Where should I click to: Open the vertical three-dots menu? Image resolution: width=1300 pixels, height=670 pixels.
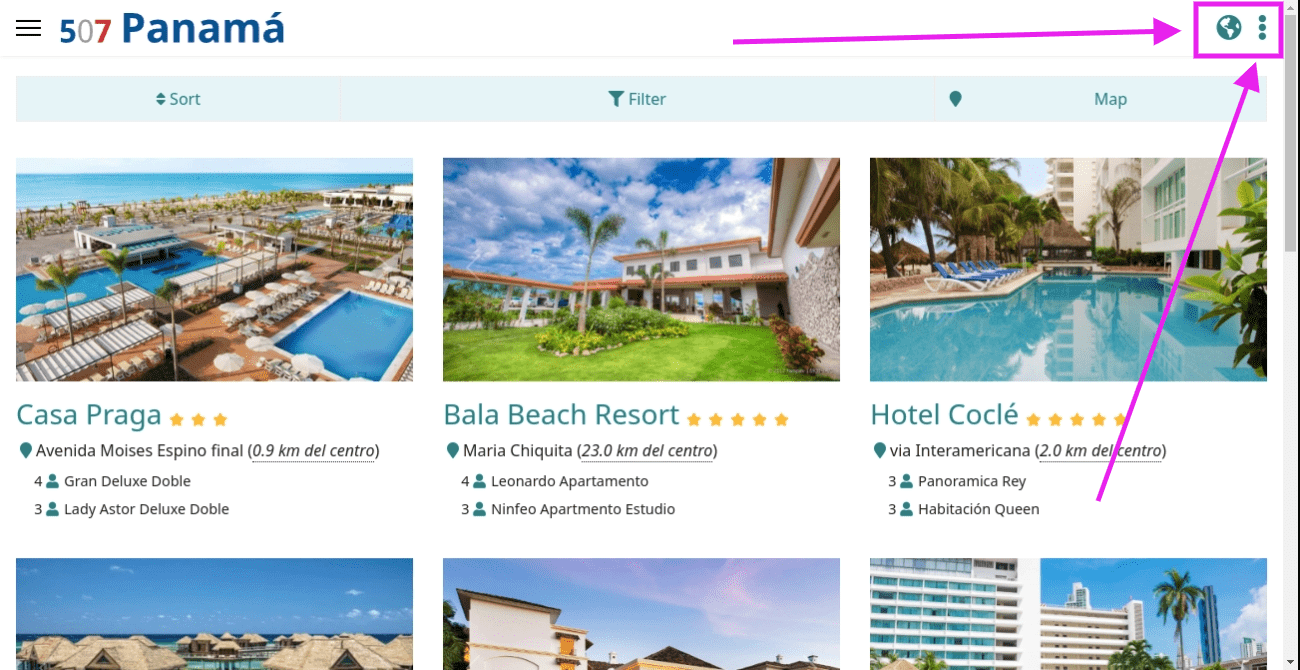point(1263,27)
